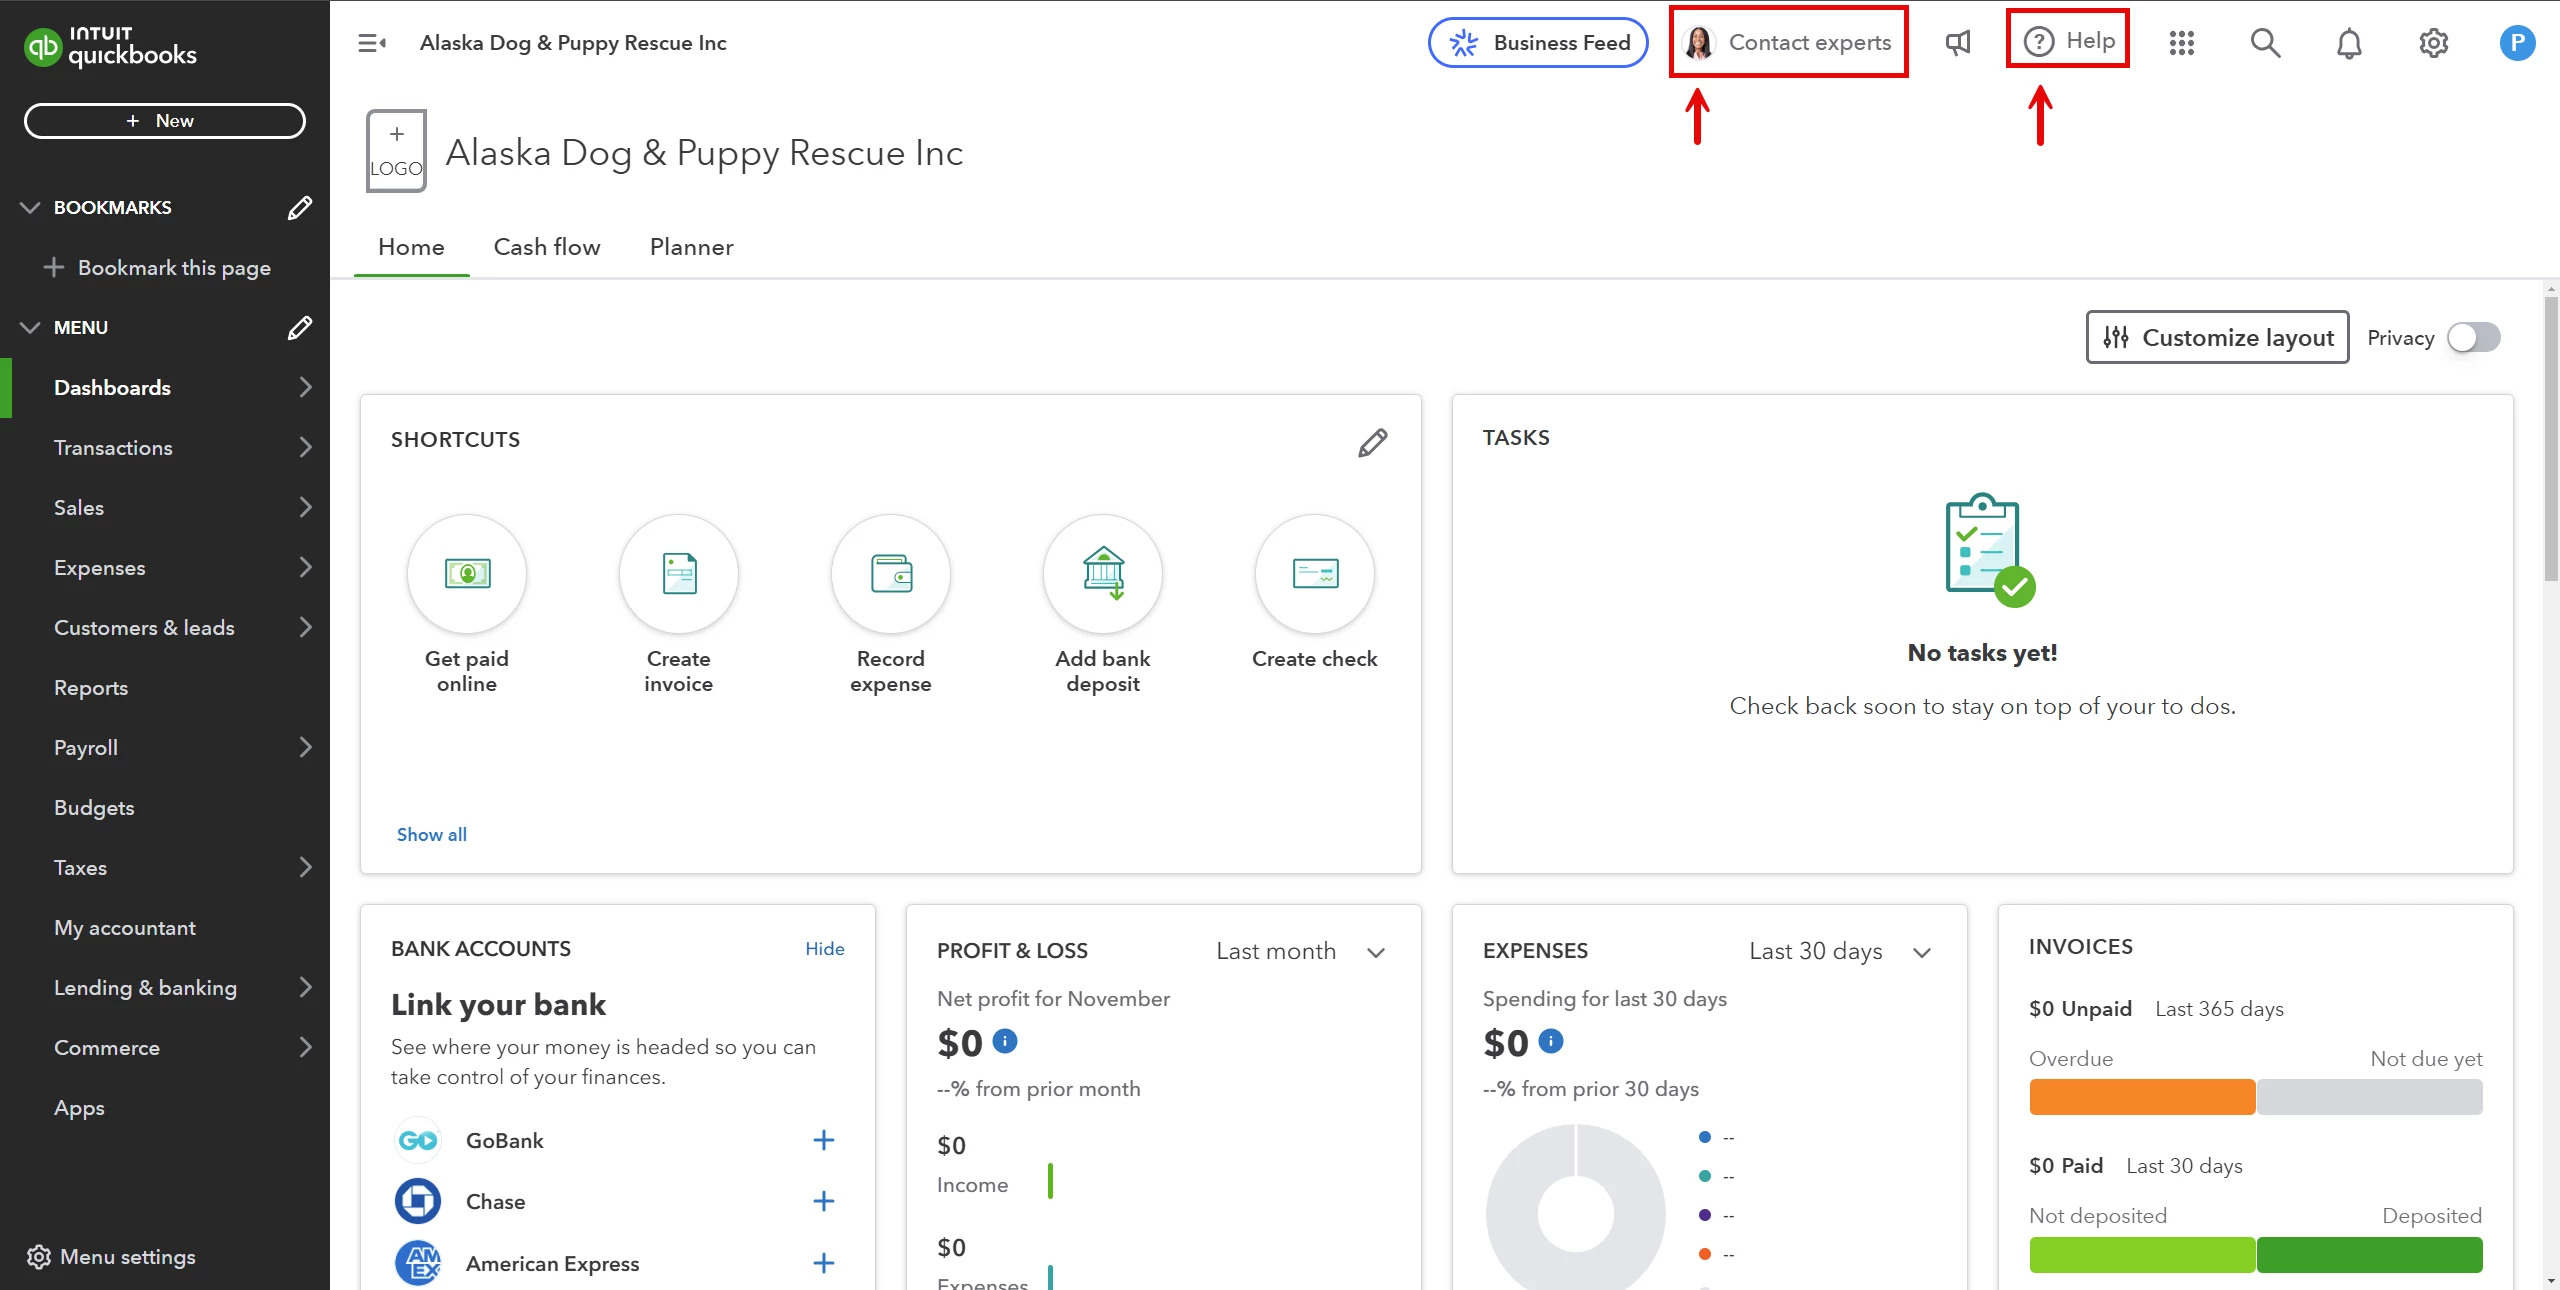Screen dimensions: 2560x1290
Task: Open the apps grid menu
Action: (x=2183, y=43)
